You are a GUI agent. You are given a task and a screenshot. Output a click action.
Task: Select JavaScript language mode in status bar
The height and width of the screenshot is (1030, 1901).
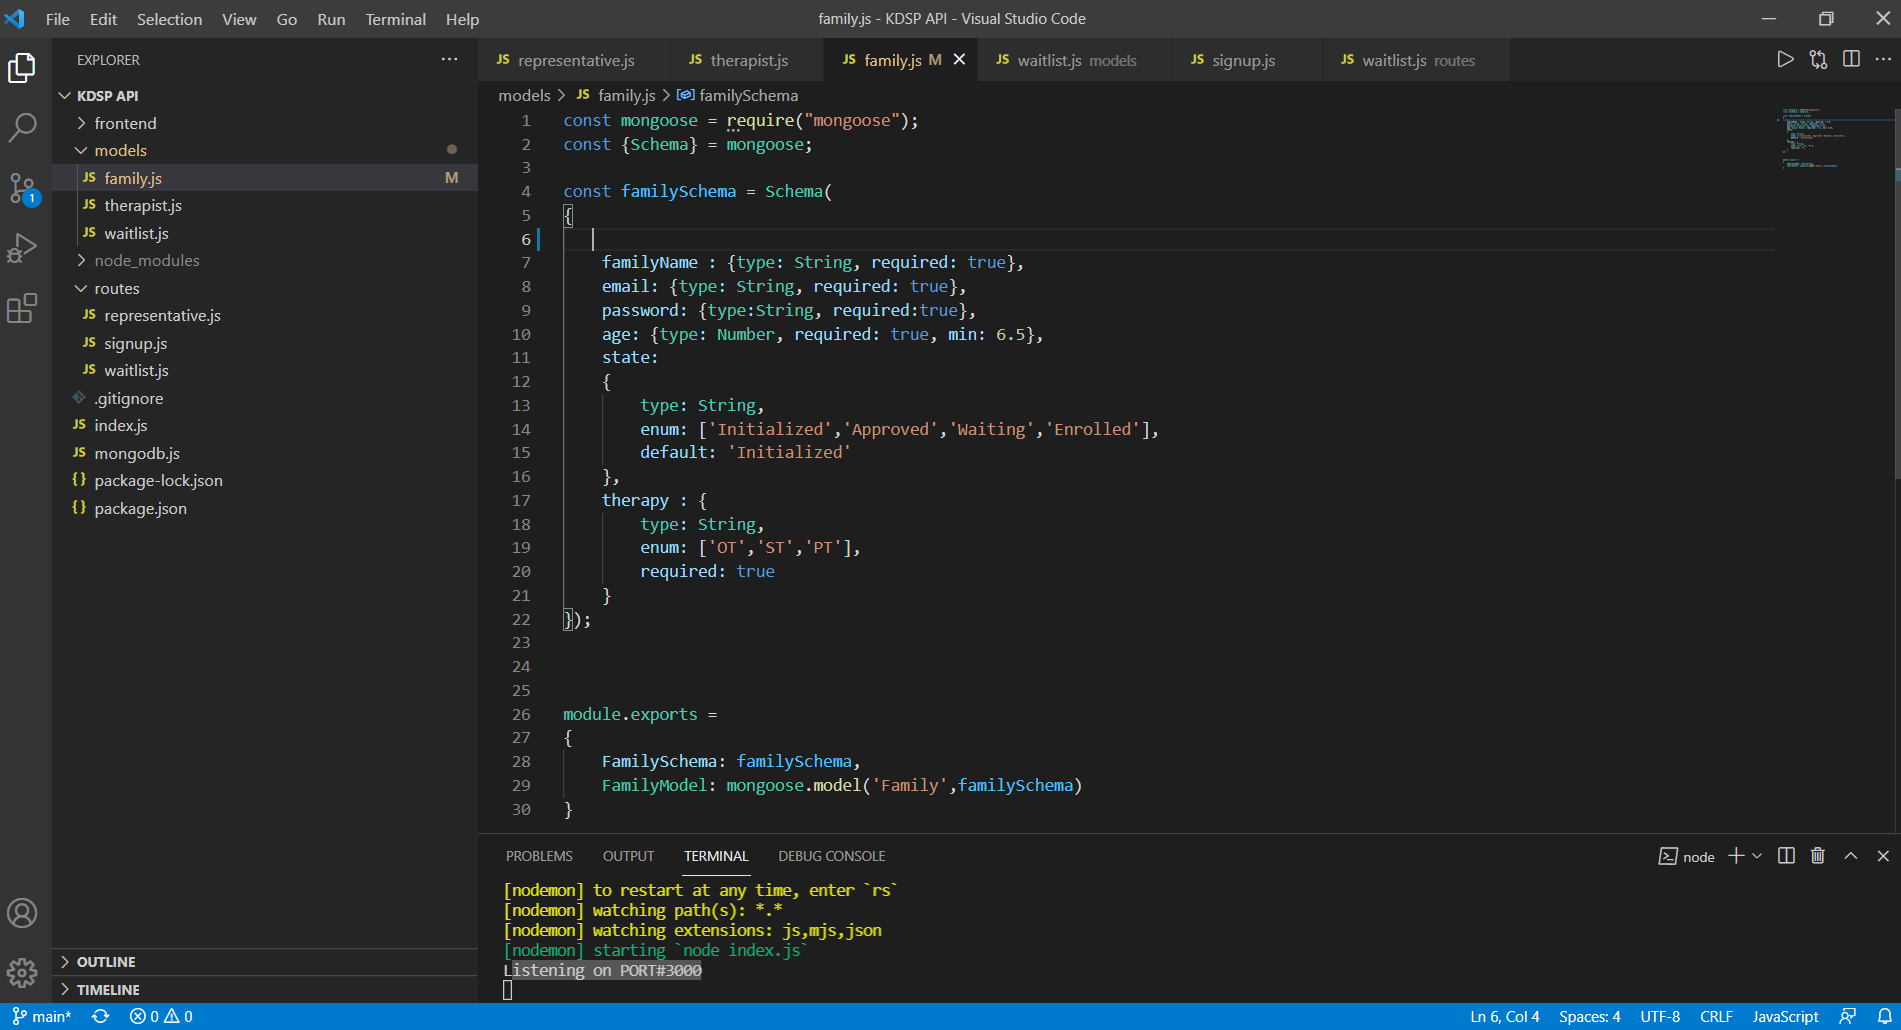pos(1785,1016)
